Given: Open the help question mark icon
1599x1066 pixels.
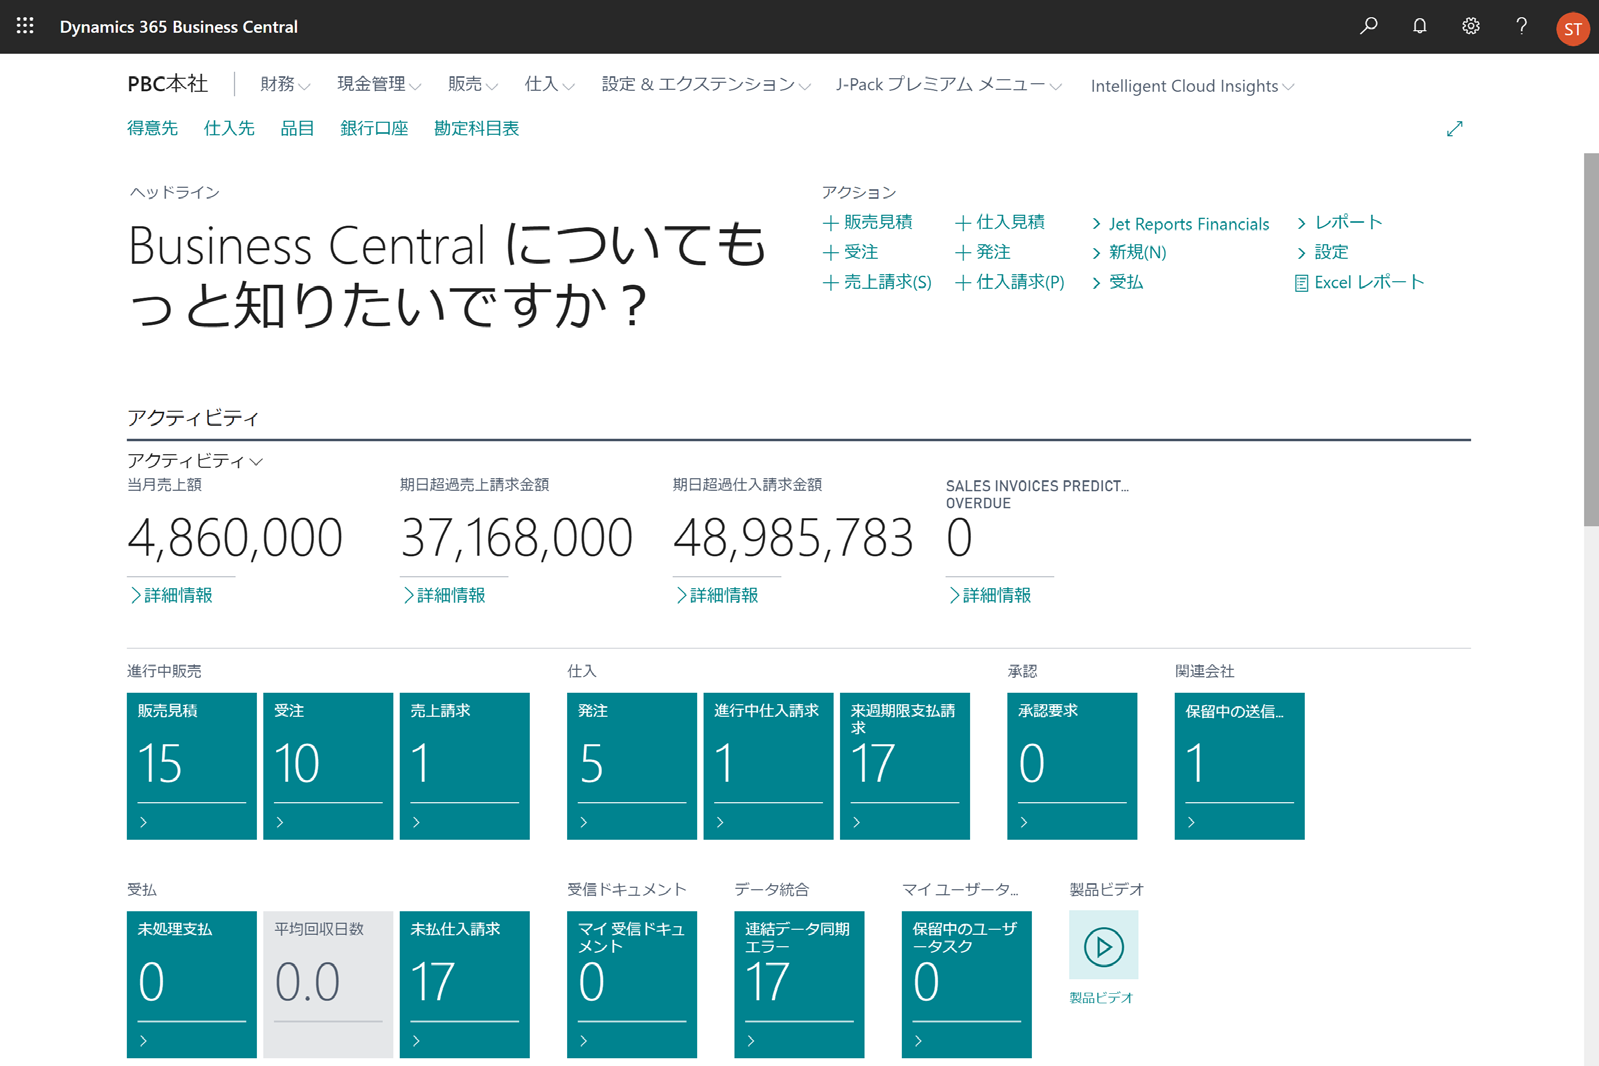Looking at the screenshot, I should (1521, 26).
